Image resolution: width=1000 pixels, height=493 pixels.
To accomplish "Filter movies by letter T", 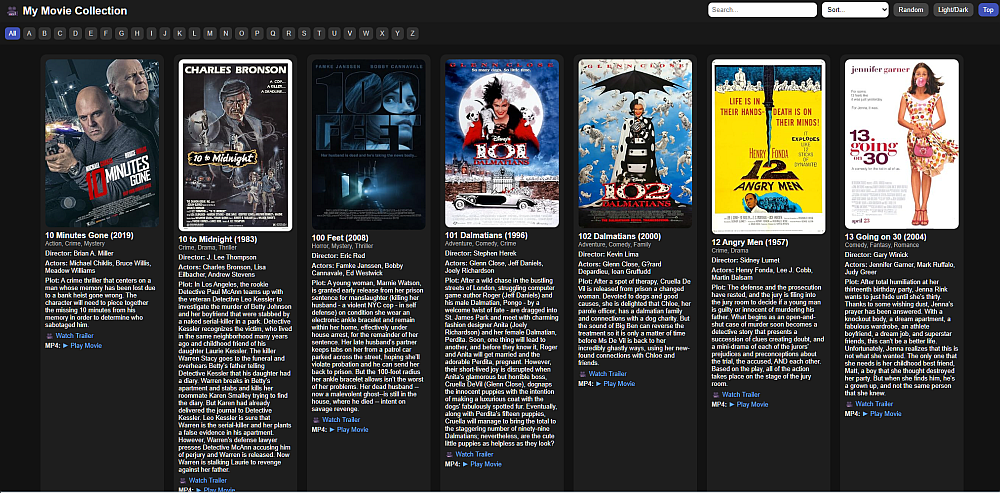I will point(320,34).
